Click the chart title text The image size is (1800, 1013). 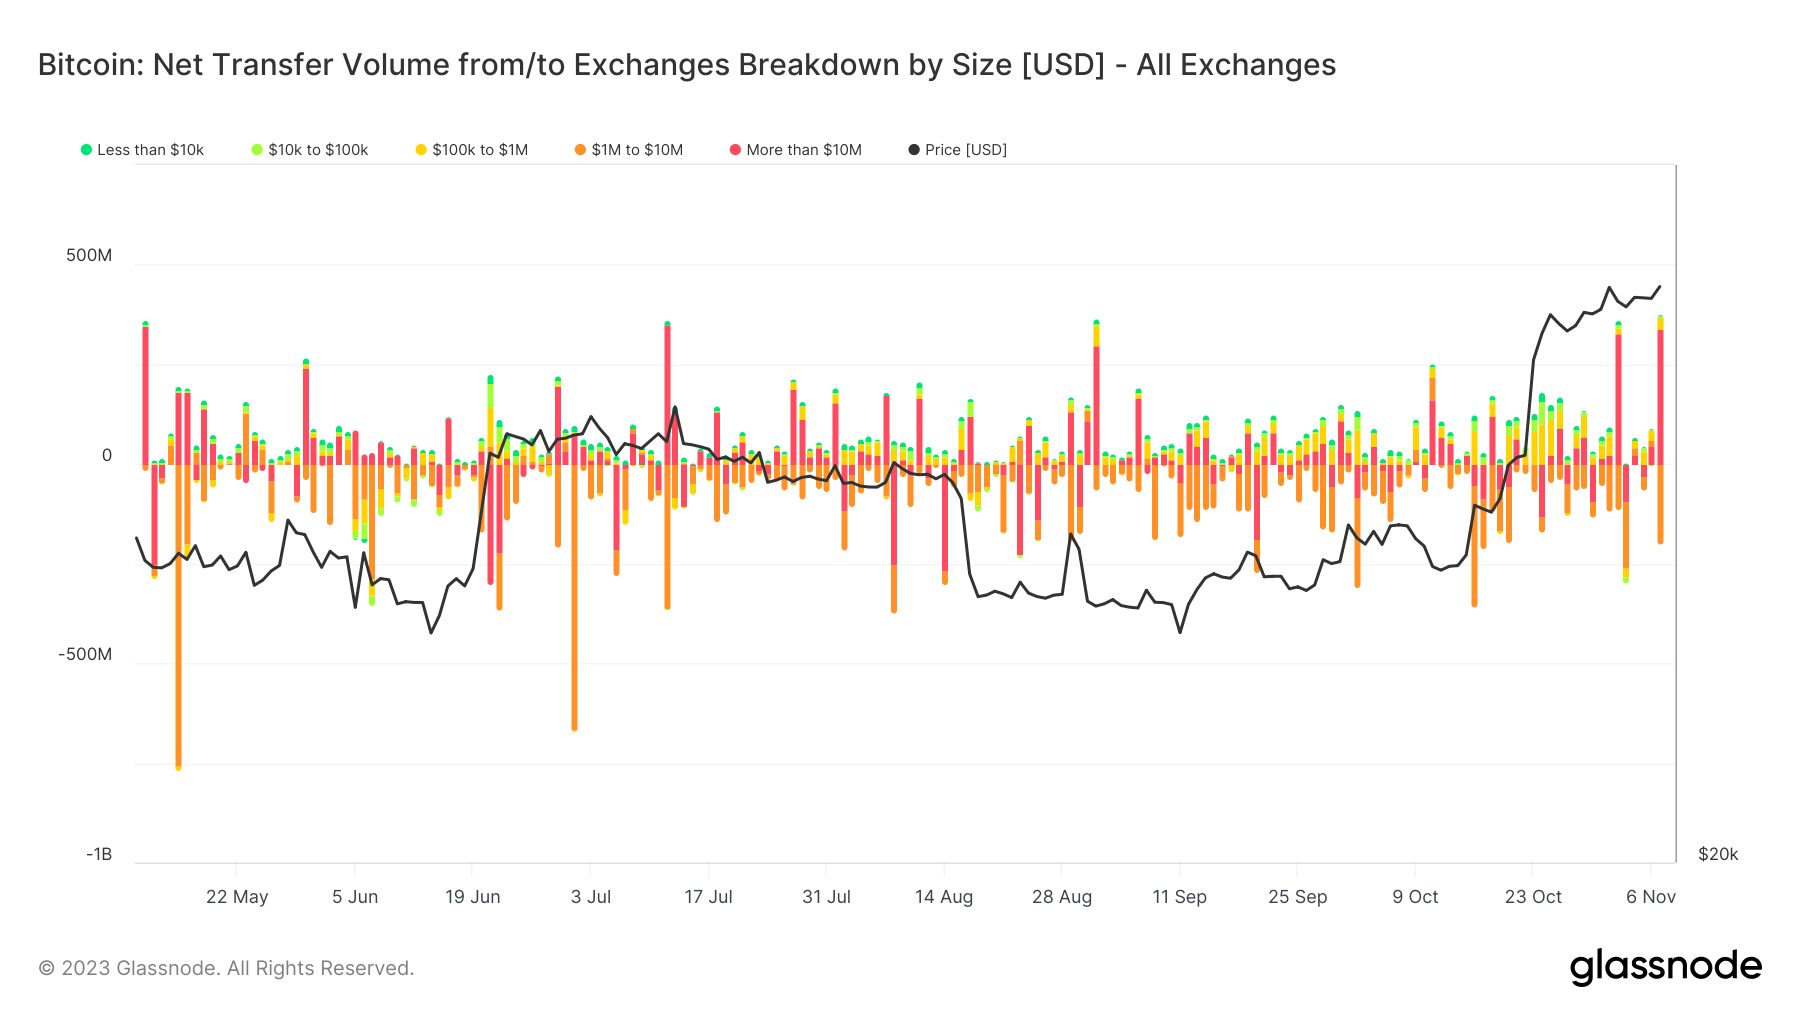(x=686, y=65)
